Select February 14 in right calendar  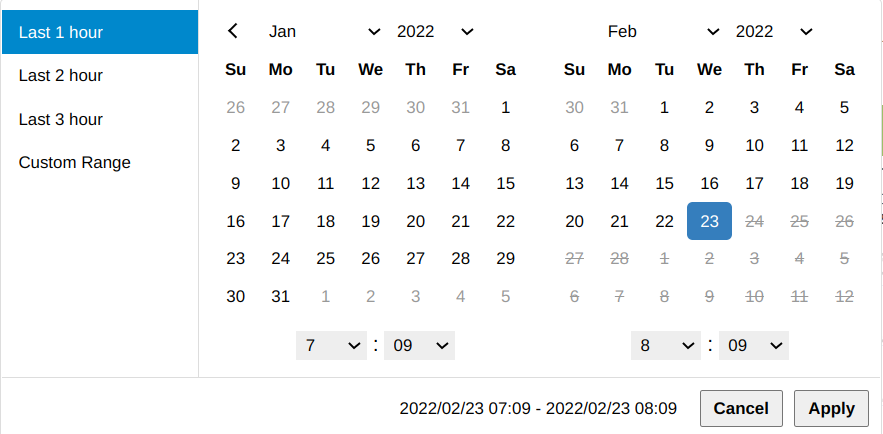click(619, 183)
